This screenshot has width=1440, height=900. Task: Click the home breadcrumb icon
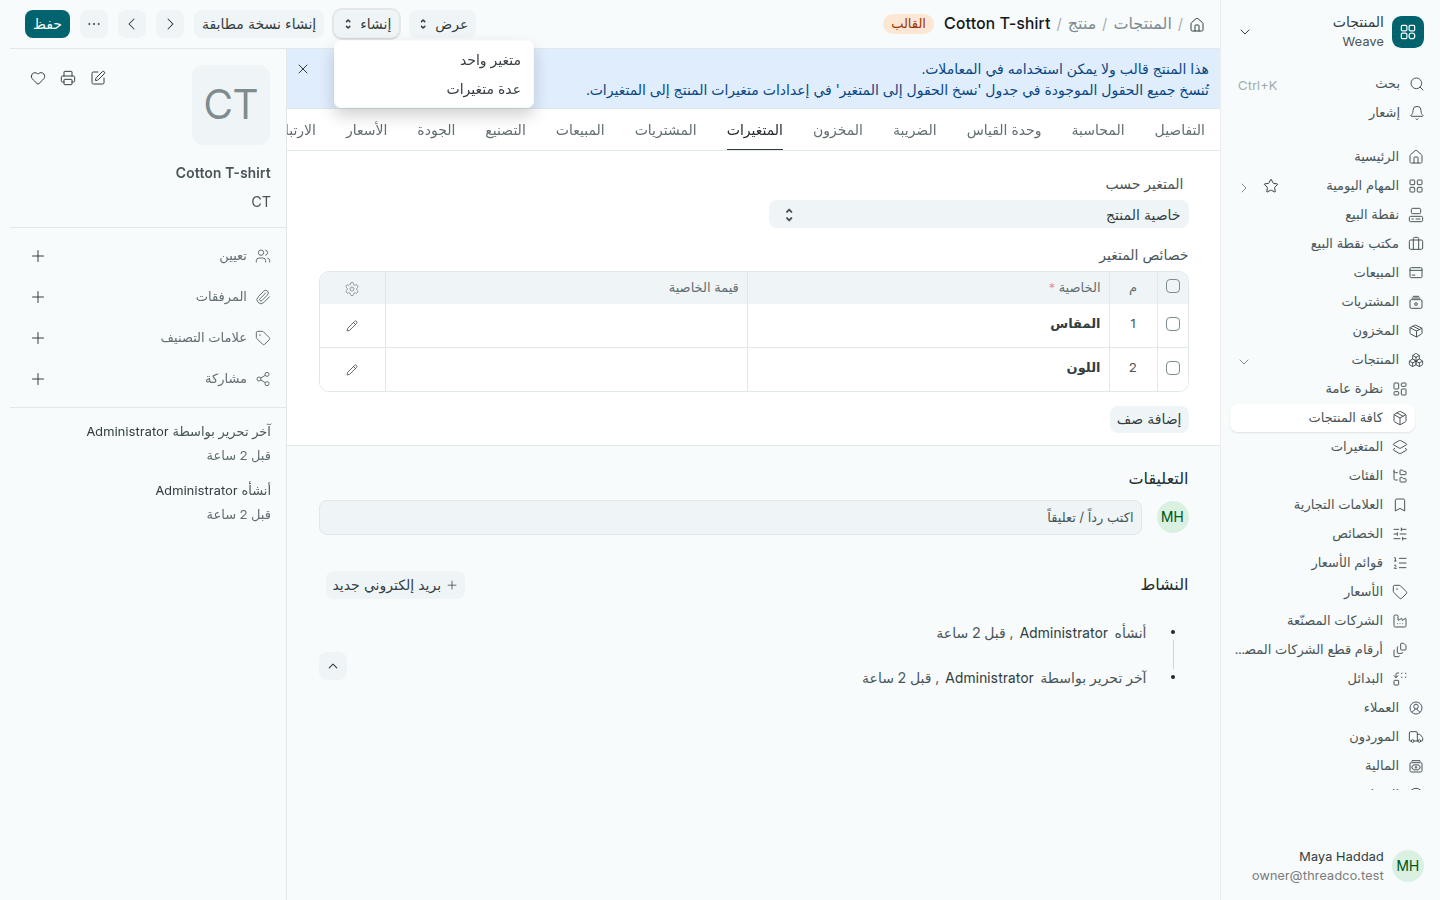pos(1197,24)
